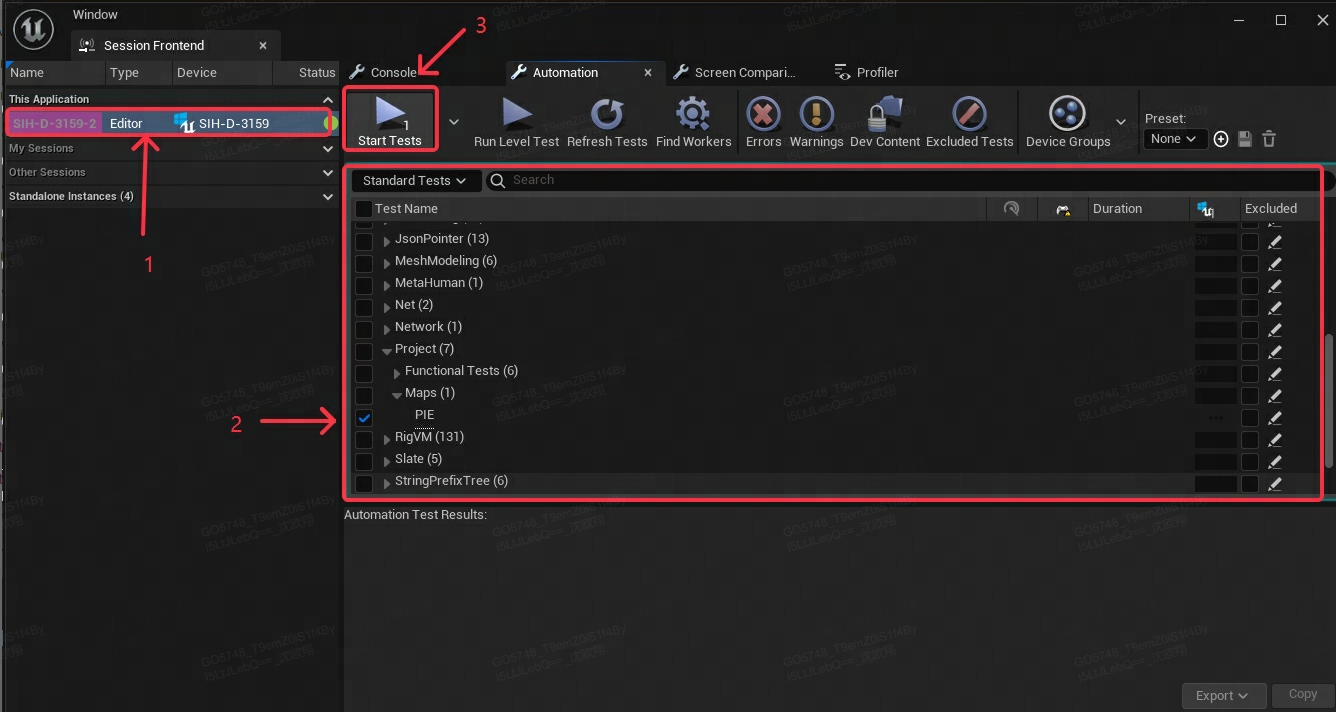Click the test list vertical scrollbar
This screenshot has width=1336, height=712.
1329,400
